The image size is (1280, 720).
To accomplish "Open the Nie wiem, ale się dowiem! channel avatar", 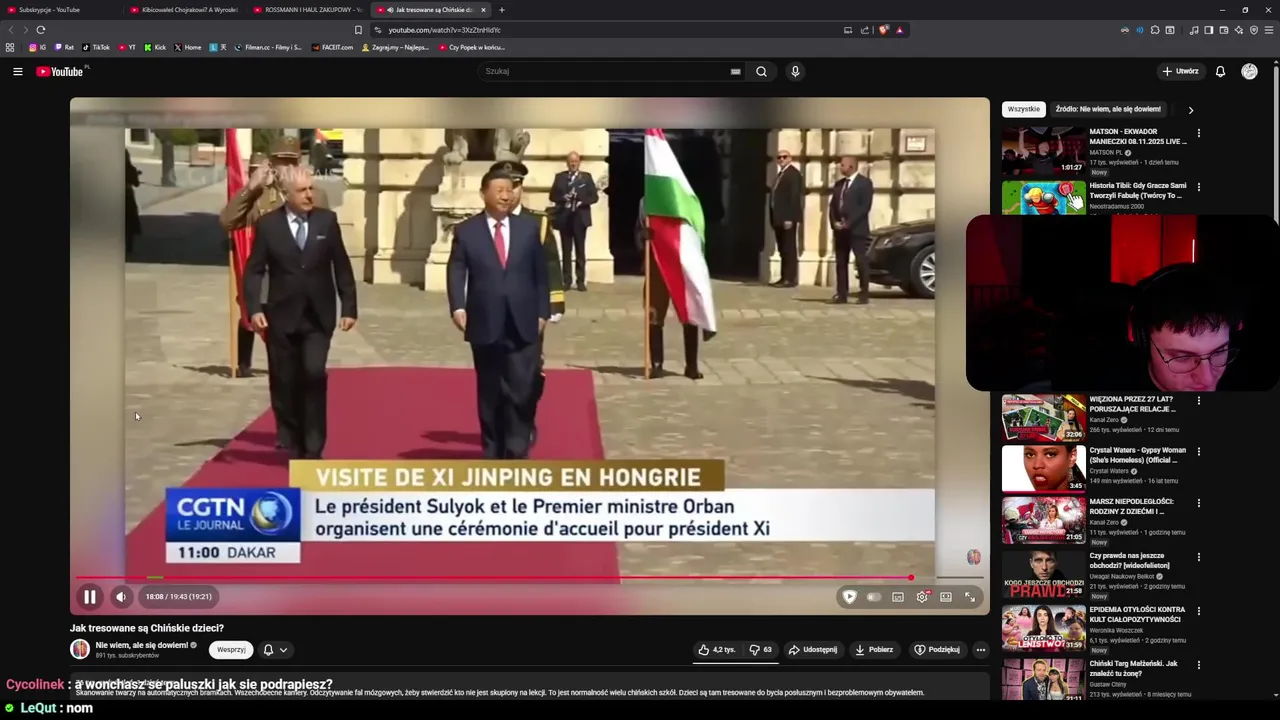I will [80, 649].
